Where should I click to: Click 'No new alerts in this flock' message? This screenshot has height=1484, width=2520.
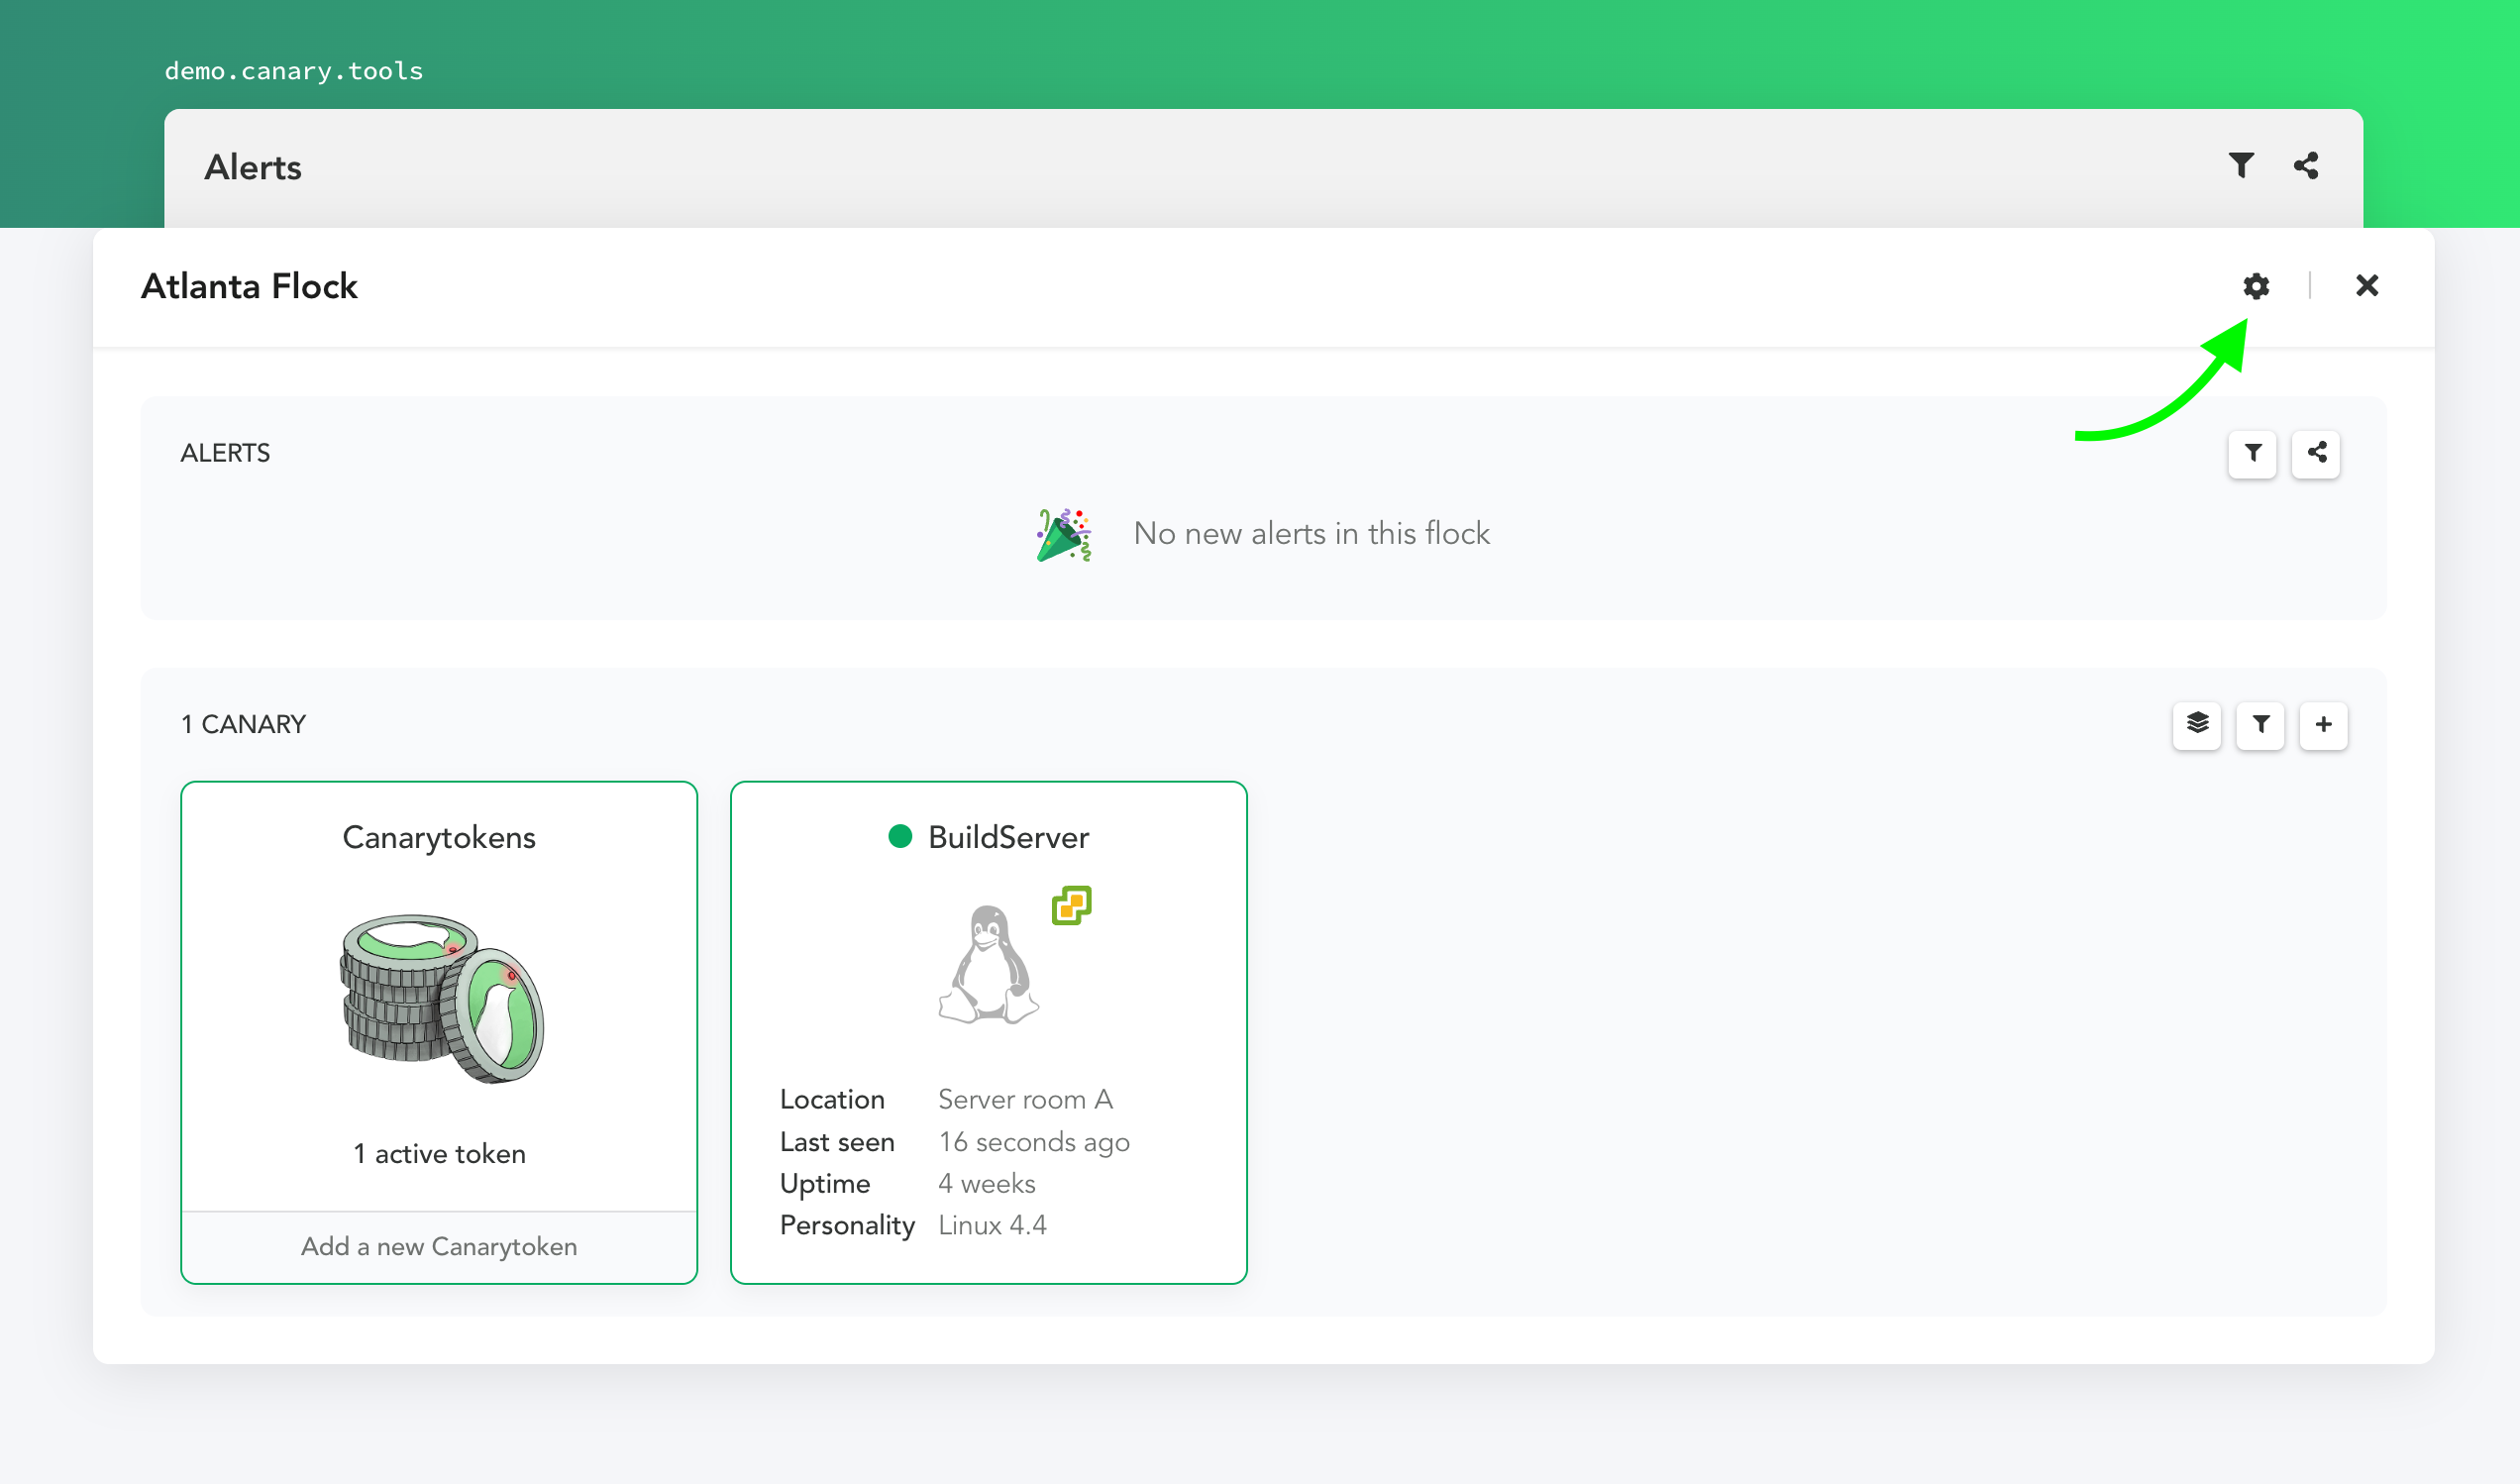tap(1311, 534)
